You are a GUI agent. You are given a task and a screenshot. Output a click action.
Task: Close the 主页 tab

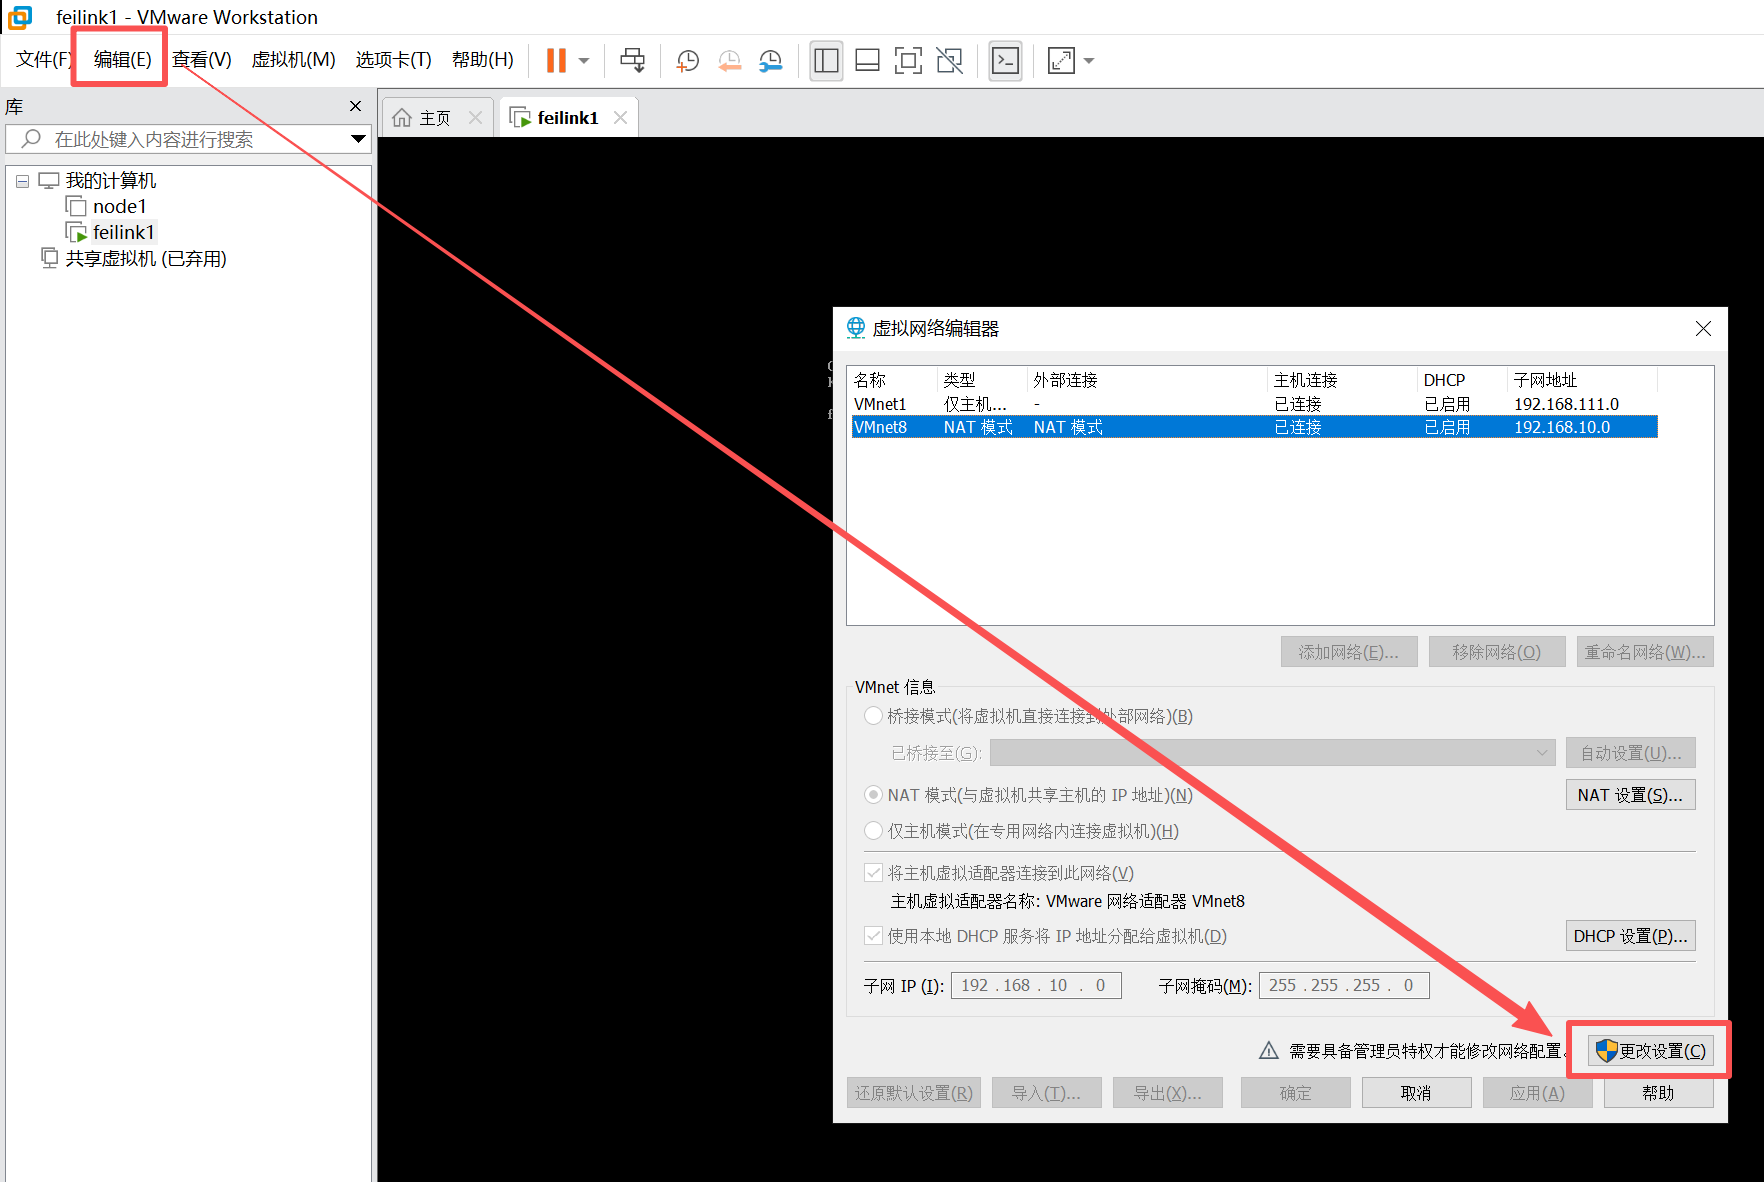(475, 118)
